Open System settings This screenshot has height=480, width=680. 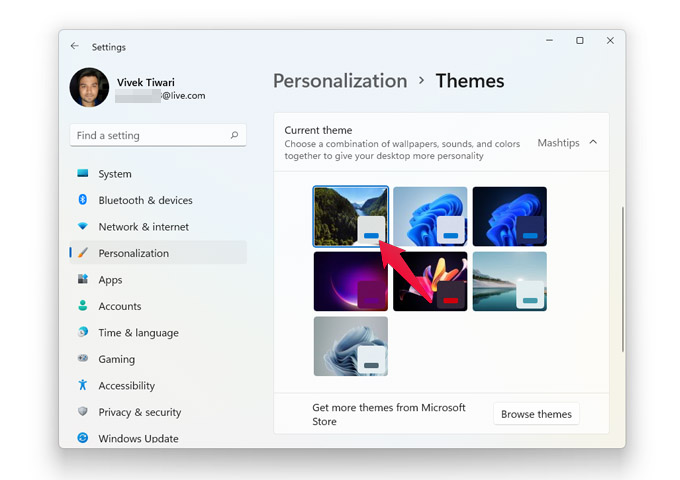click(158, 174)
